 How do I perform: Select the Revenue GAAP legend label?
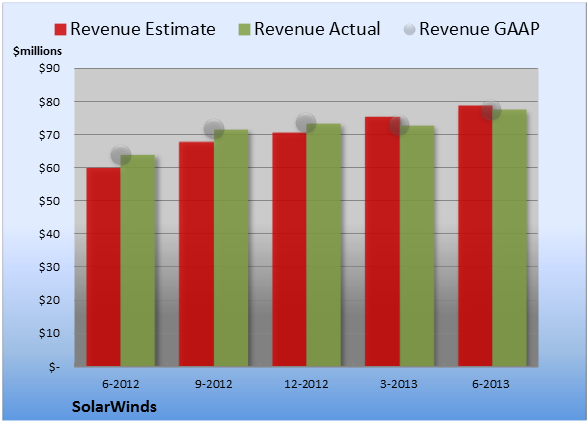point(479,29)
